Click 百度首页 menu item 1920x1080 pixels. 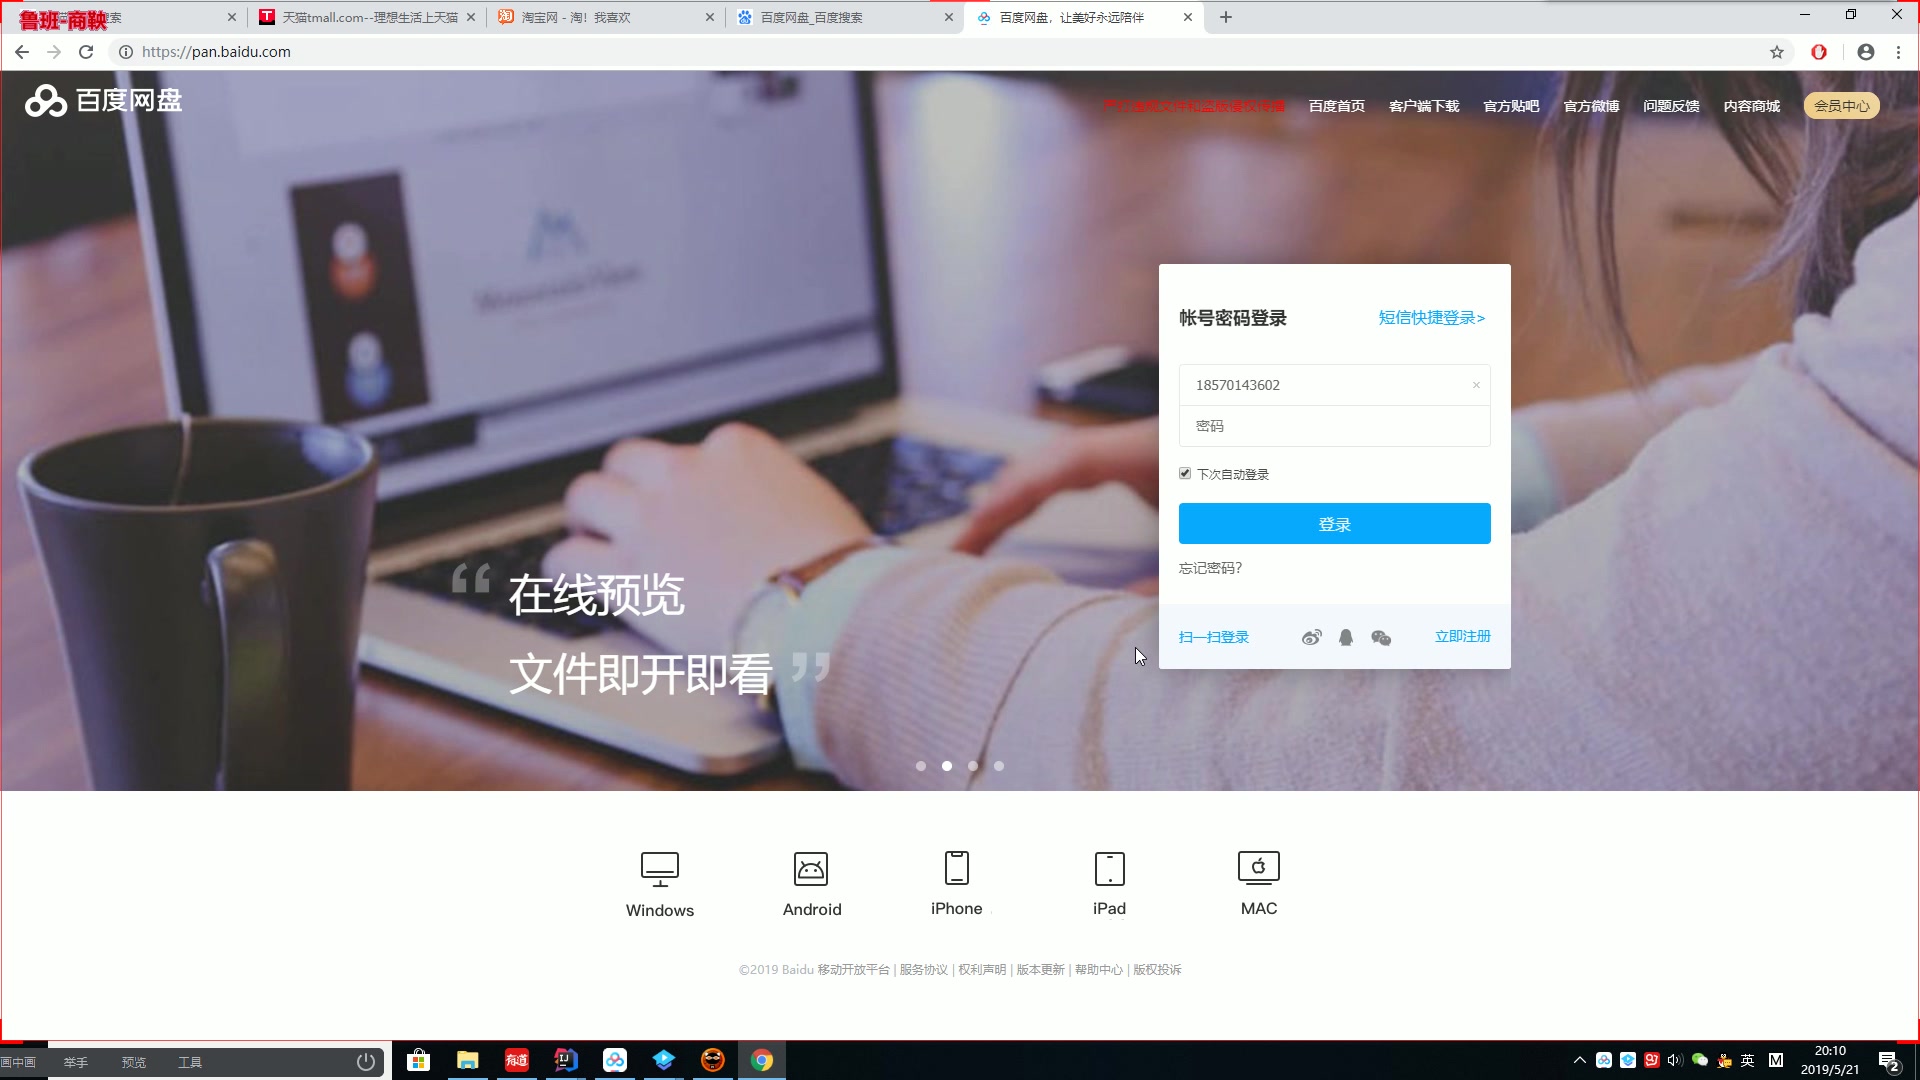(x=1337, y=105)
